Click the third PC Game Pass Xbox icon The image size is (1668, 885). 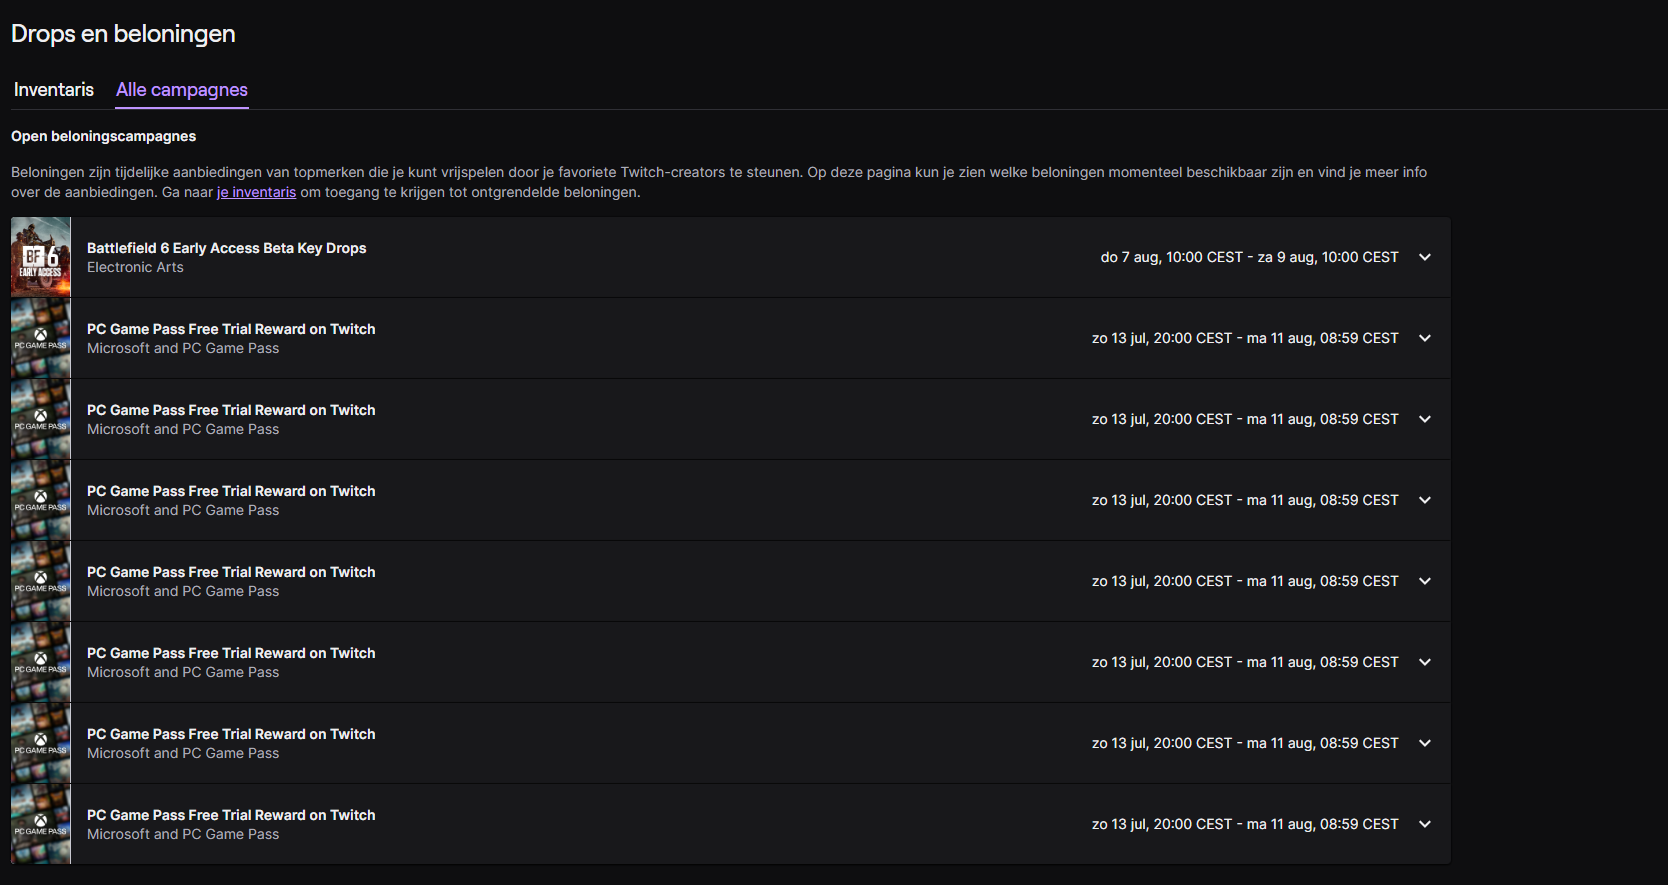click(x=41, y=497)
